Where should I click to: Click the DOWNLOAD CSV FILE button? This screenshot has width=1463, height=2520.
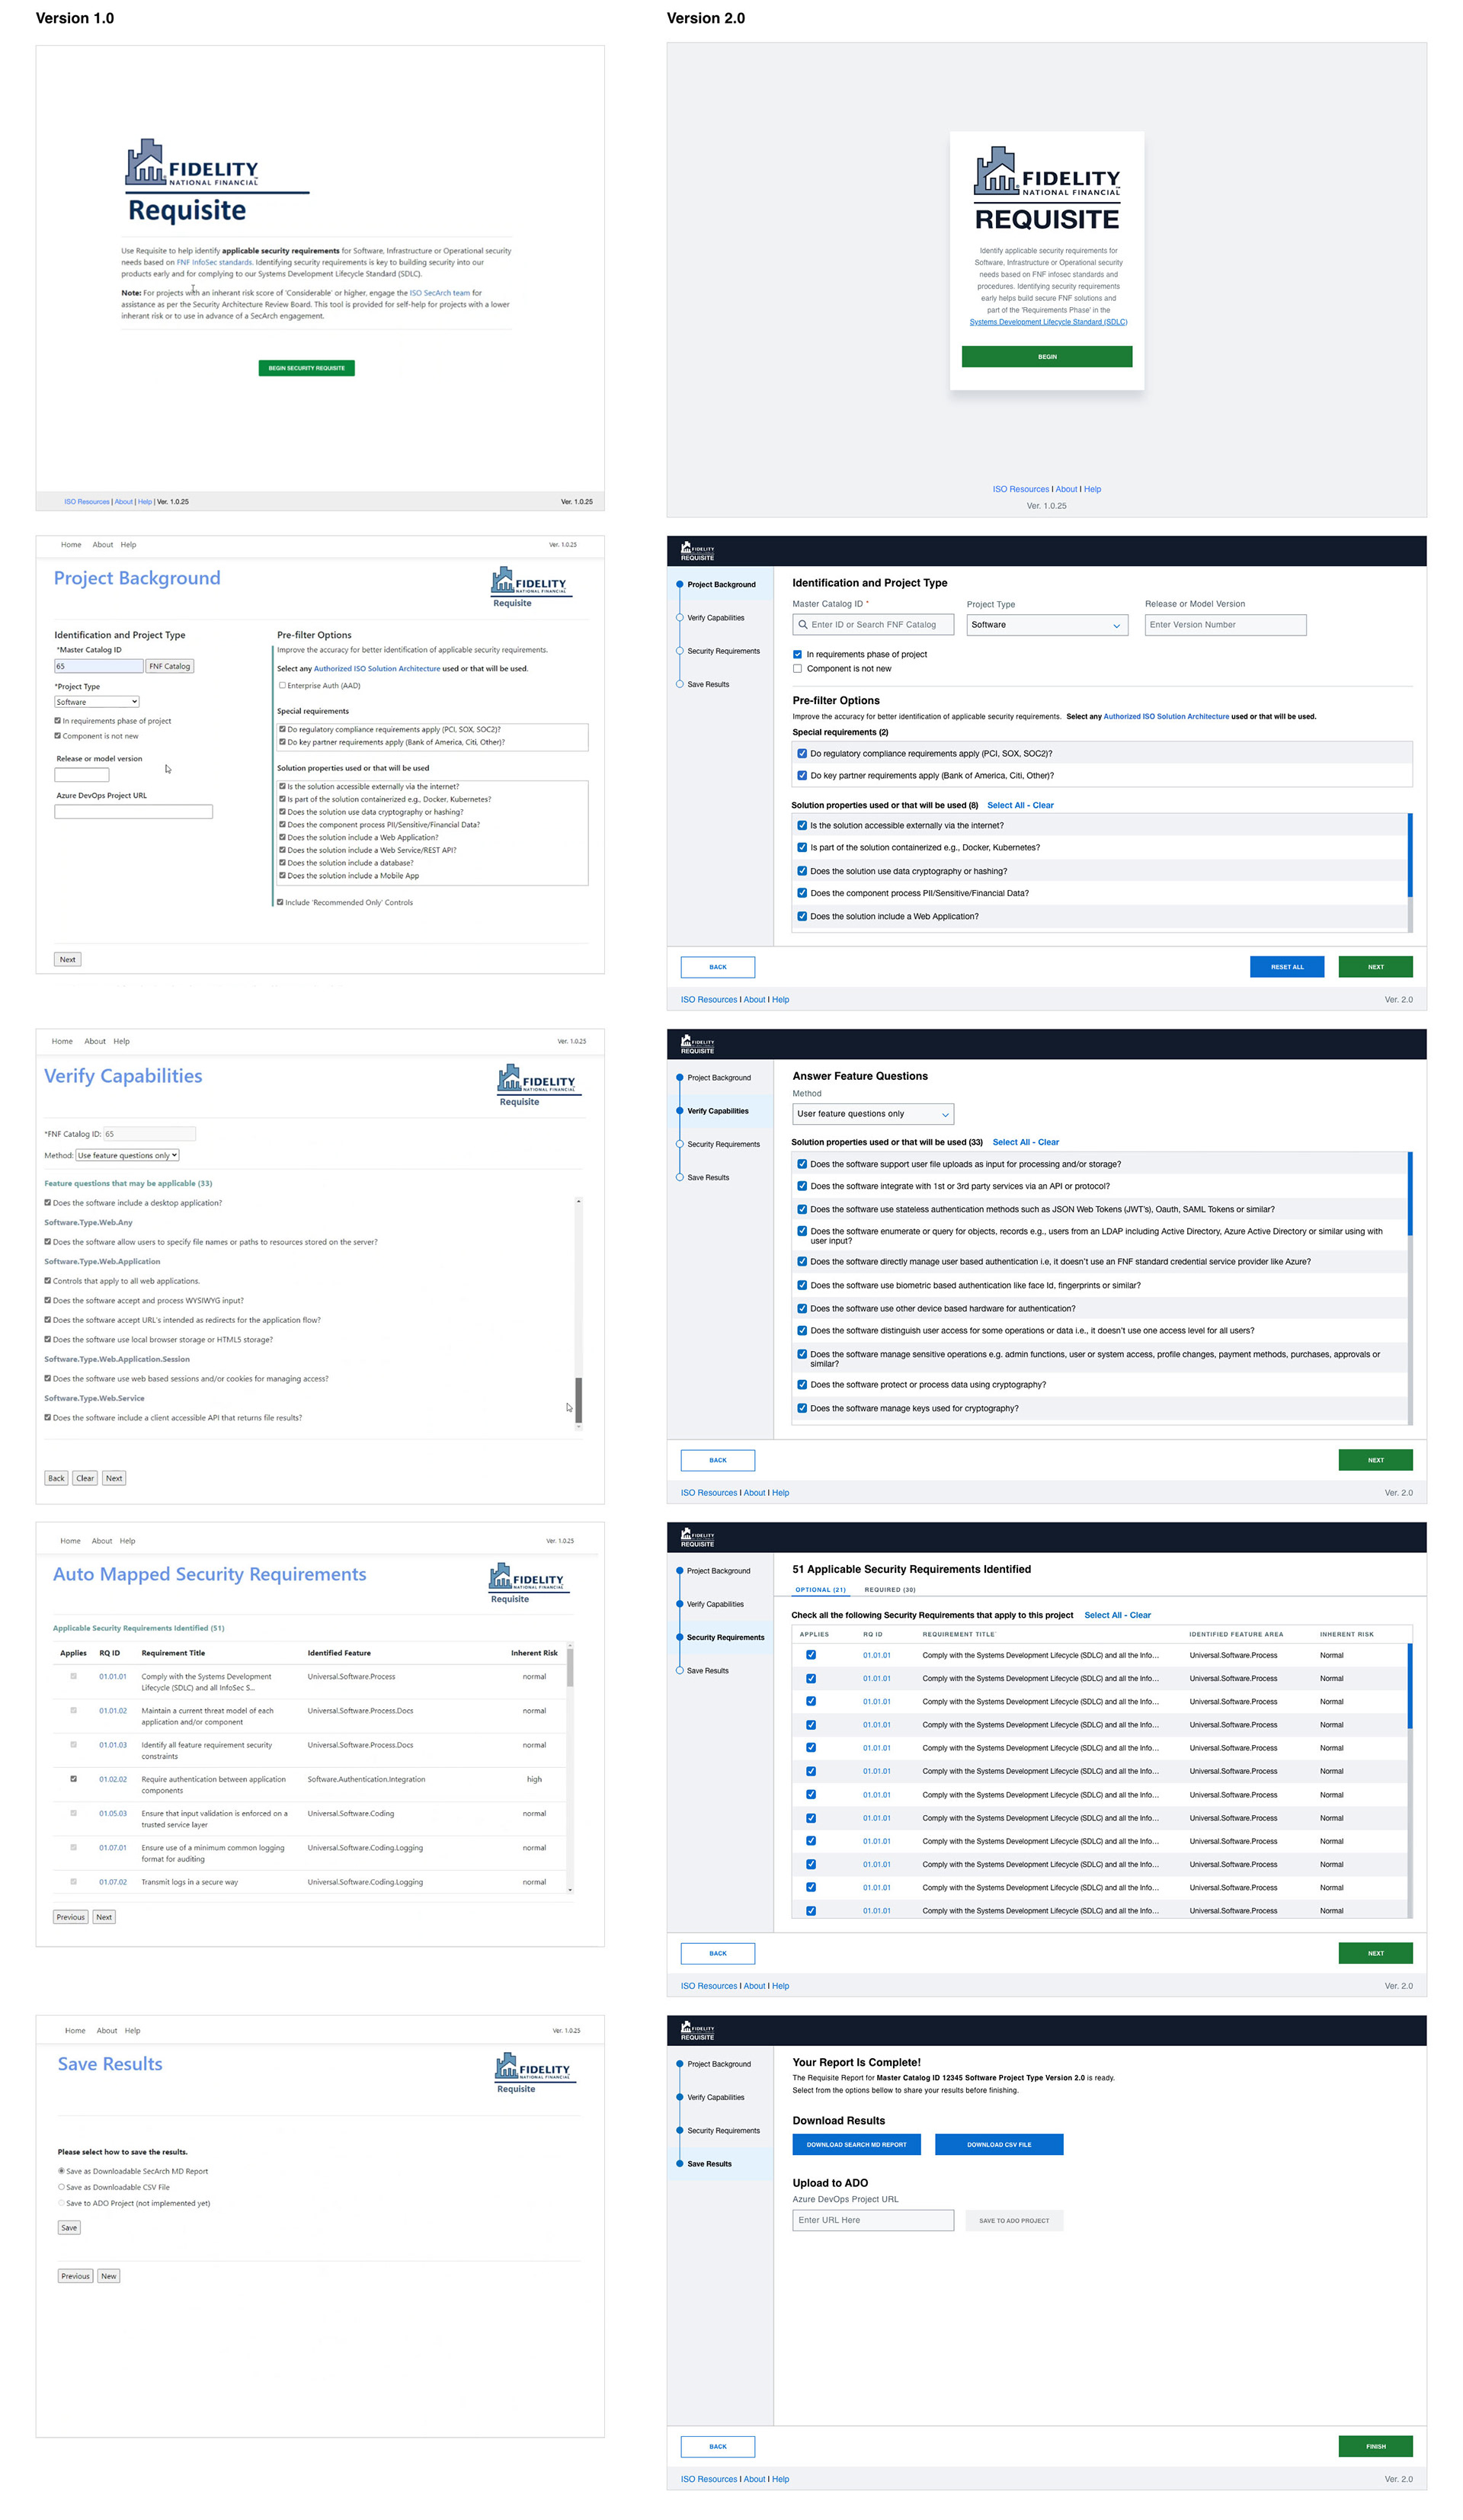coord(998,2145)
